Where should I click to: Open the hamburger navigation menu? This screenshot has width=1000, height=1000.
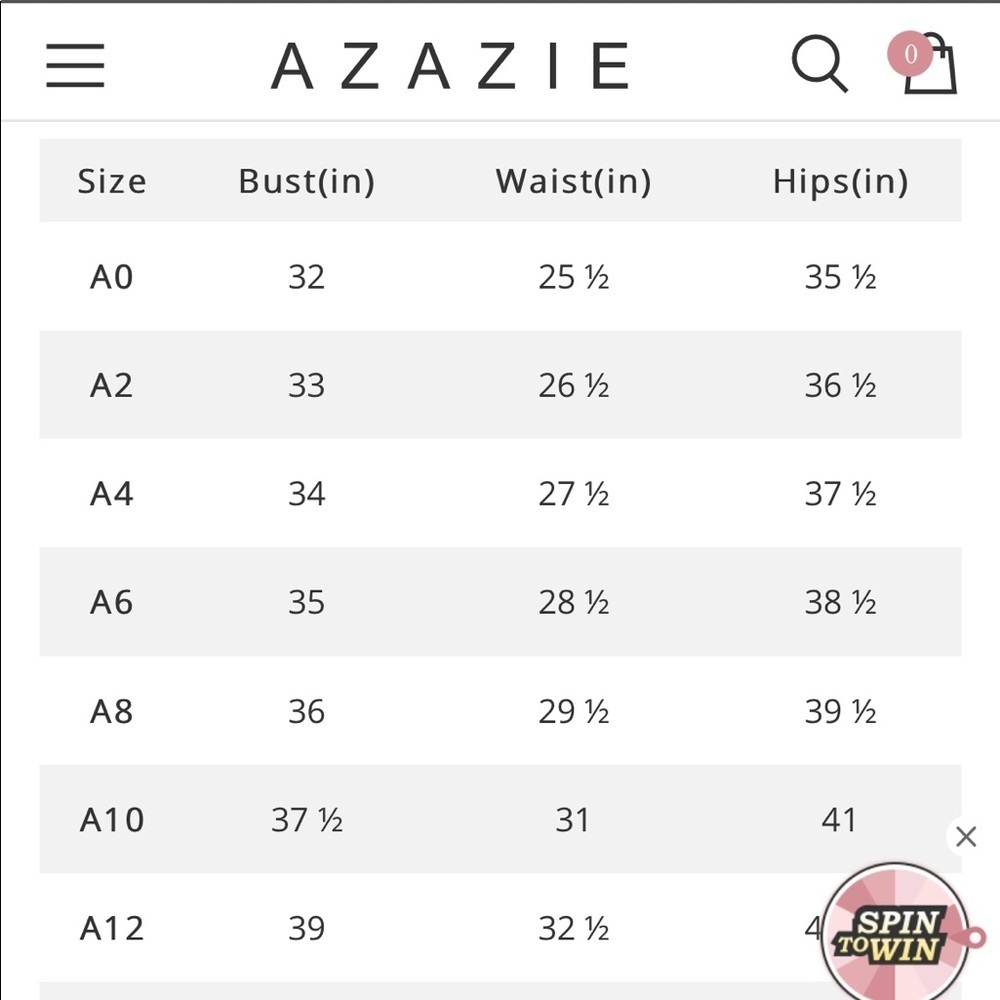coord(75,66)
